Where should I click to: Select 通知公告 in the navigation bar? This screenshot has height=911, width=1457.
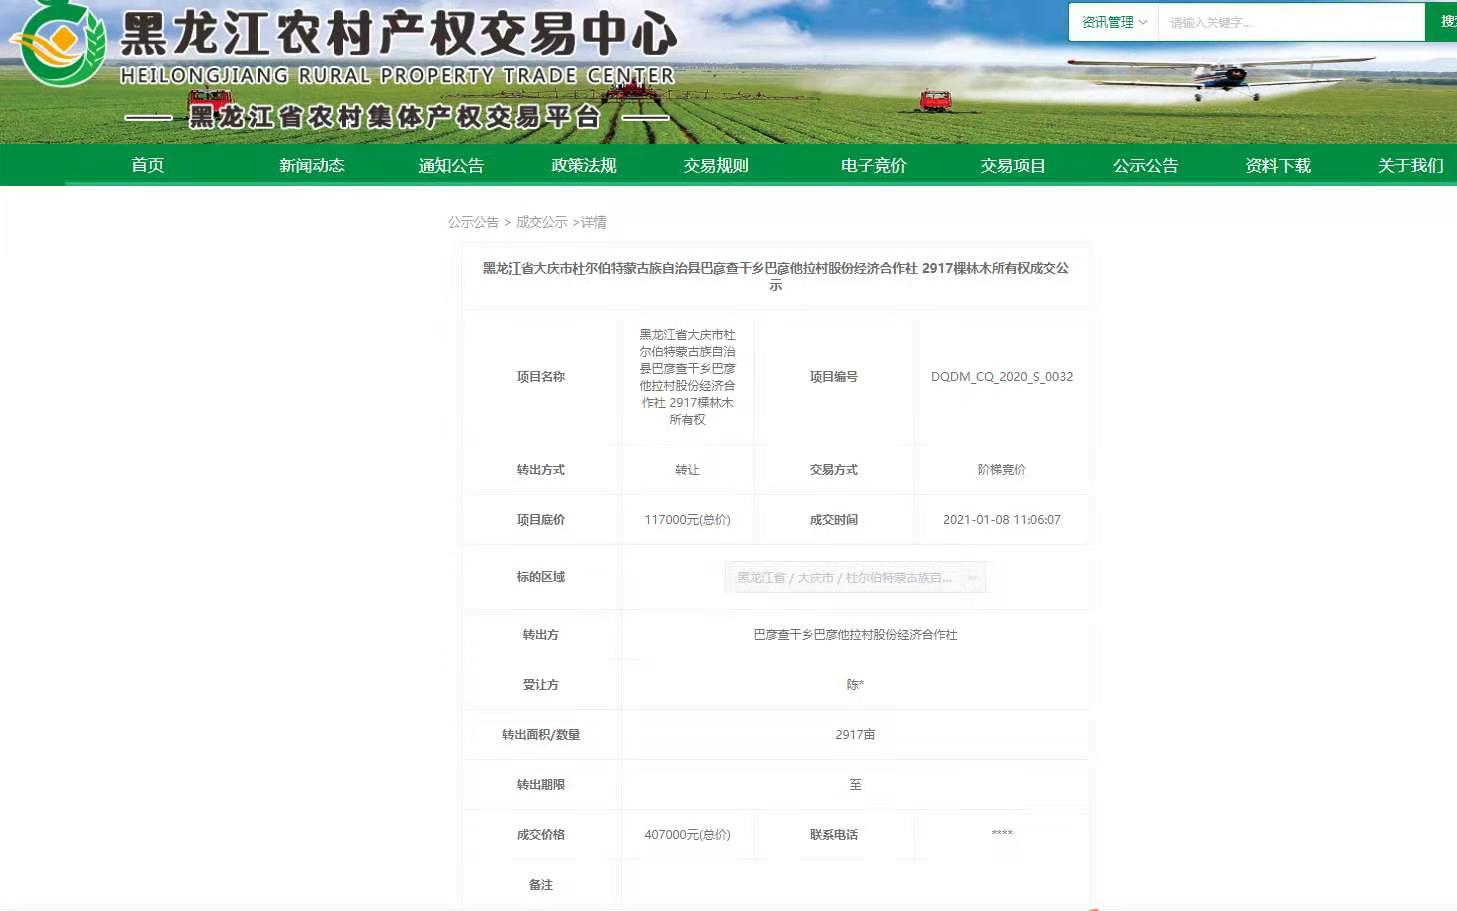[449, 165]
